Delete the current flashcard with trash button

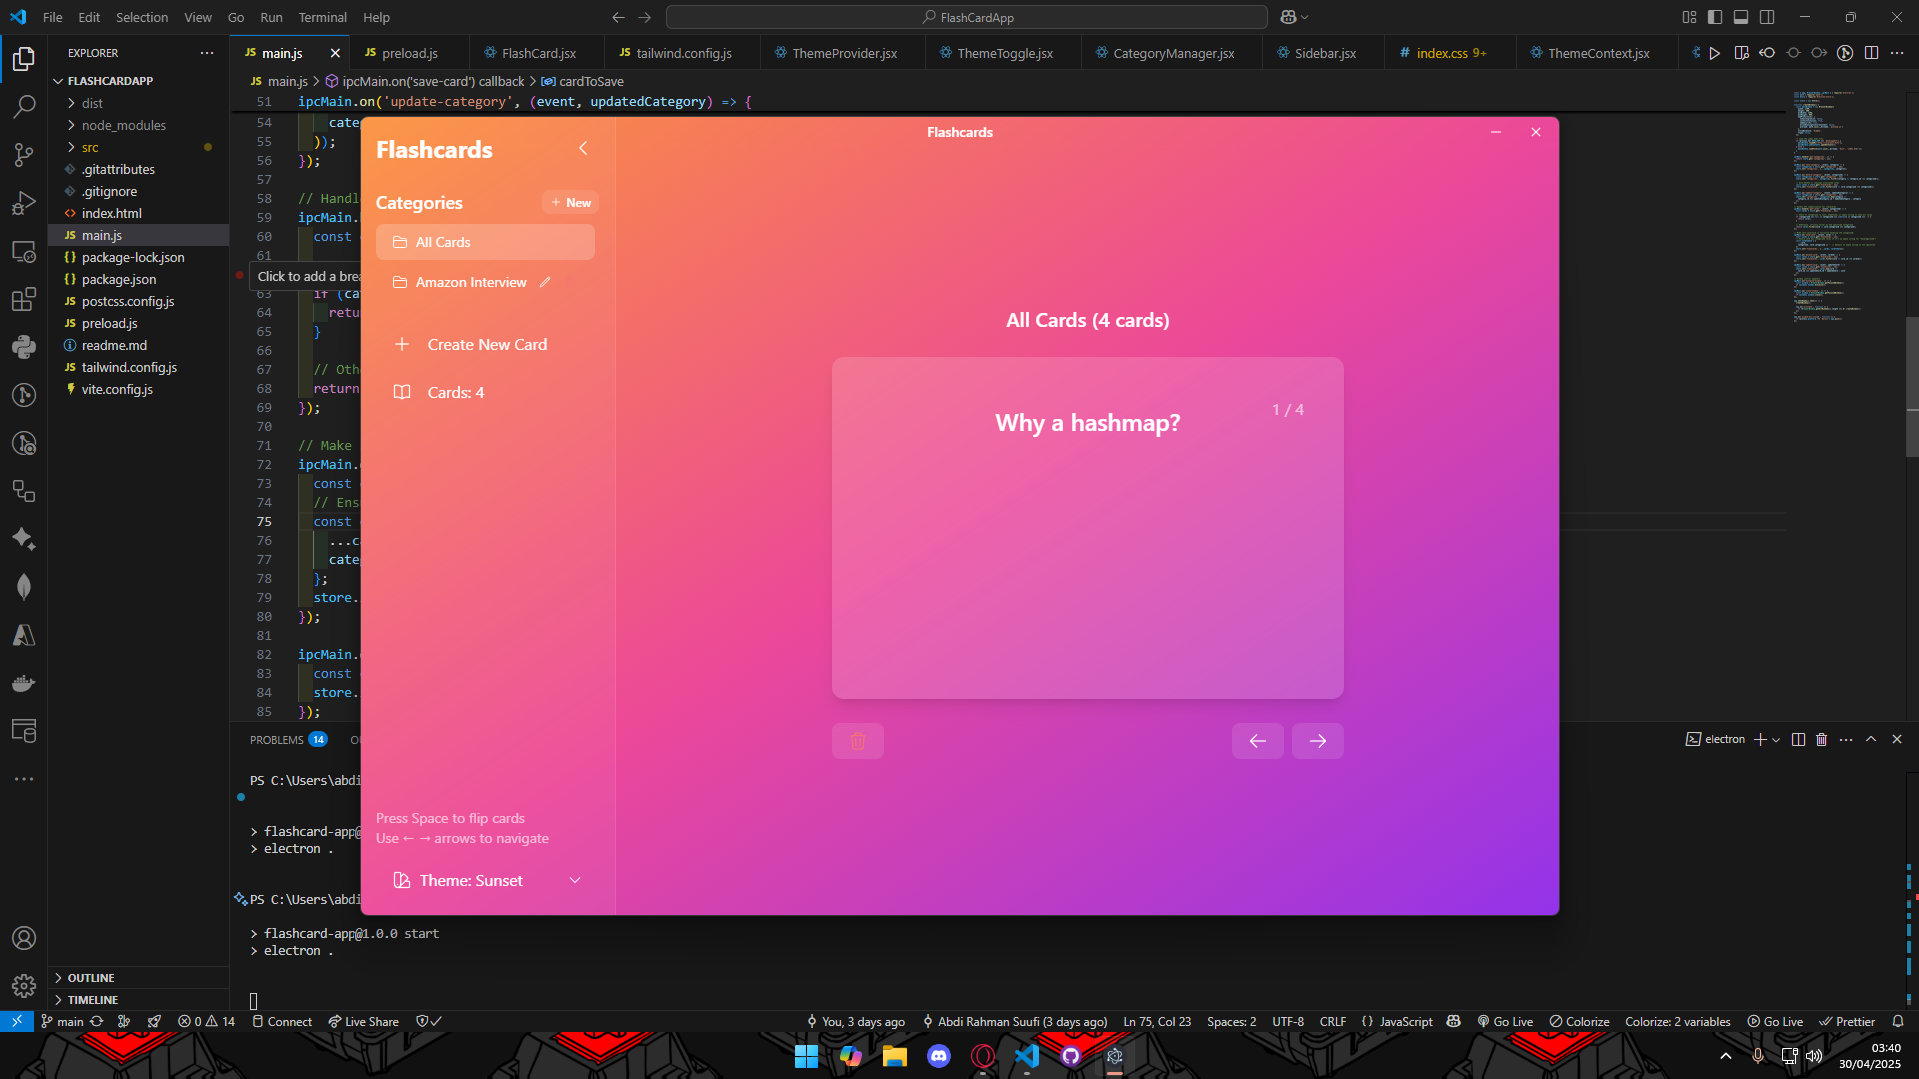tap(857, 740)
